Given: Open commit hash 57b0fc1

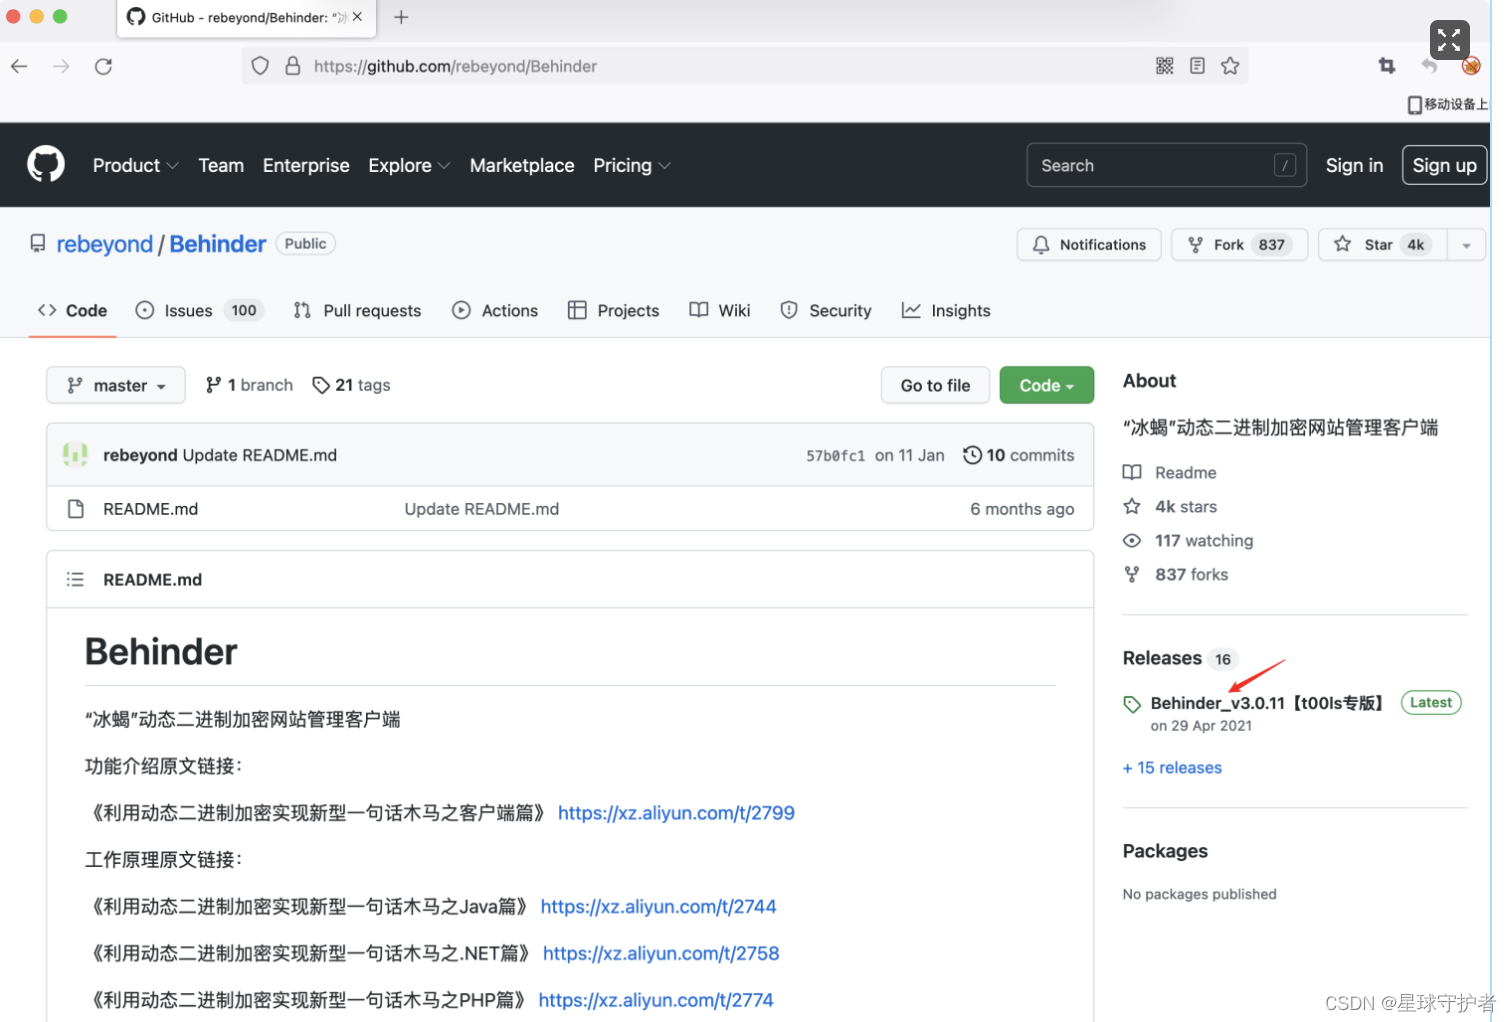Looking at the screenshot, I should click(835, 455).
